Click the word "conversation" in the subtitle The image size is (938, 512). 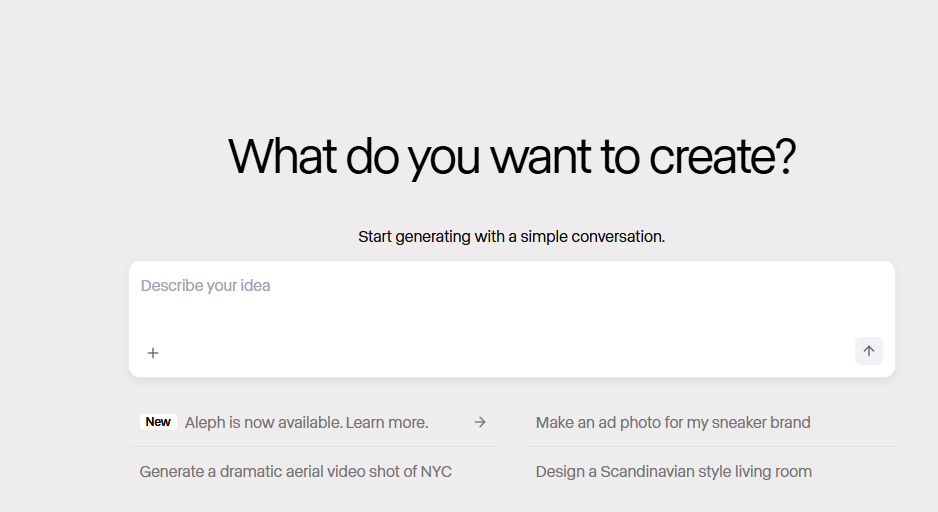pos(619,237)
